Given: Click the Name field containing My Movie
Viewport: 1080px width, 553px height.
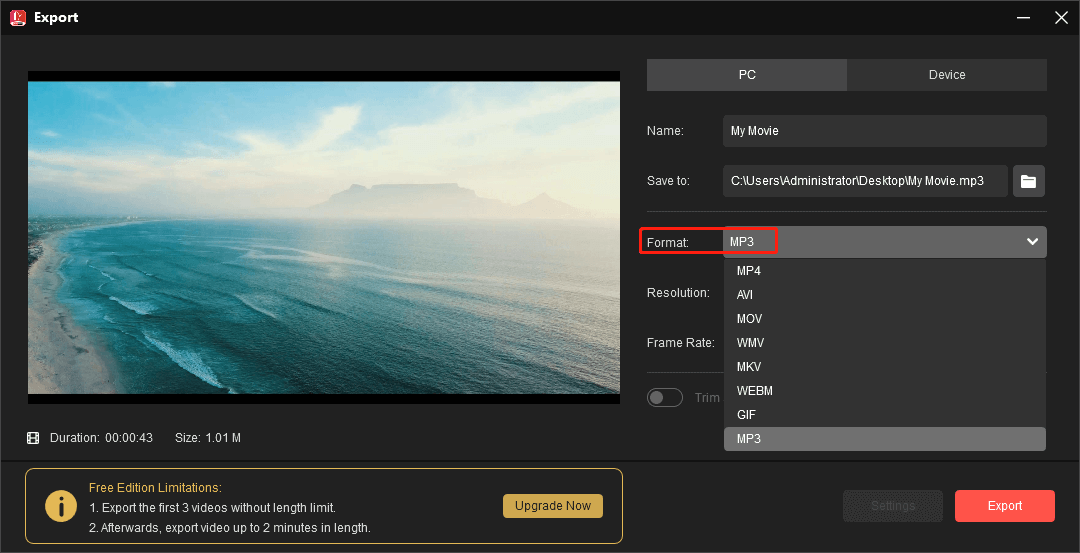Looking at the screenshot, I should click(x=885, y=131).
